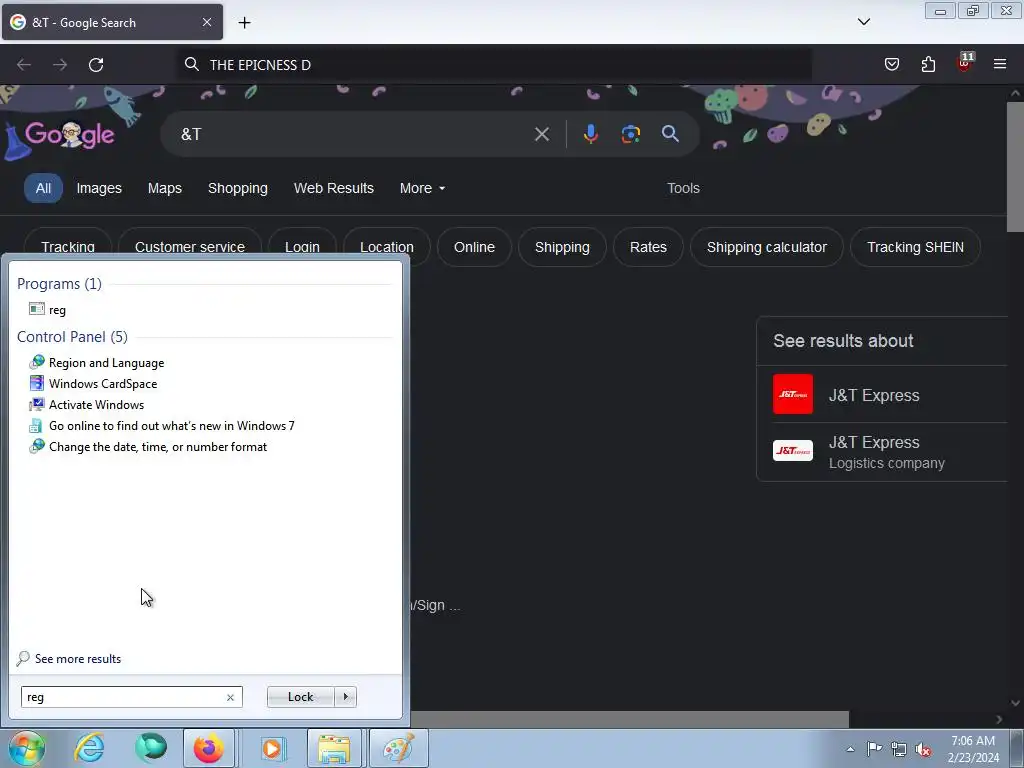Viewport: 1024px width, 768px height.
Task: Click the white J&T Express logo thumbnail
Action: (793, 451)
